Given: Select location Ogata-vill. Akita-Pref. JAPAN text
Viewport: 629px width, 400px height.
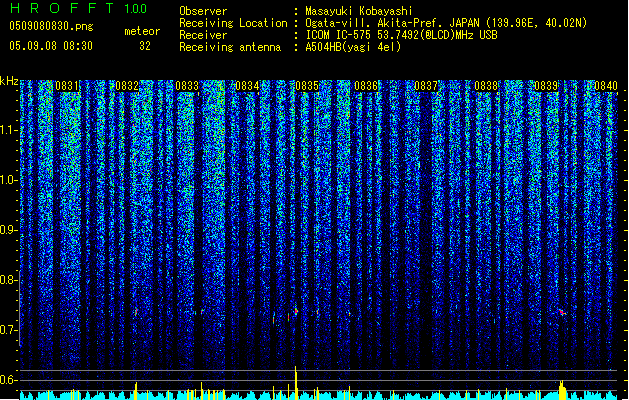Looking at the screenshot, I should pos(392,23).
